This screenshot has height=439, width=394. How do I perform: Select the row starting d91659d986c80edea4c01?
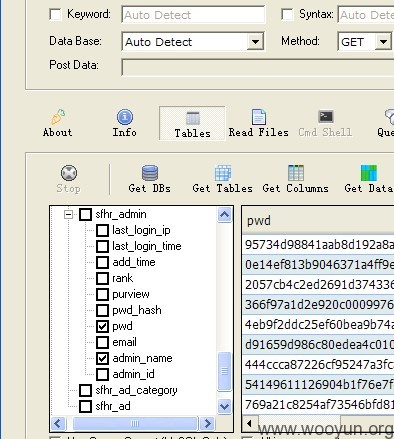coord(318,345)
